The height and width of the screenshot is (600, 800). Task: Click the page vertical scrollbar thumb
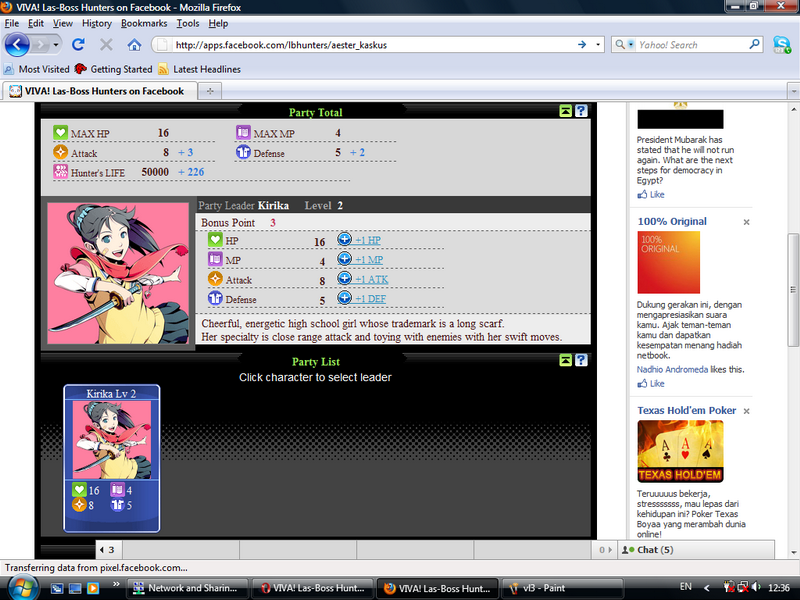[x=793, y=290]
